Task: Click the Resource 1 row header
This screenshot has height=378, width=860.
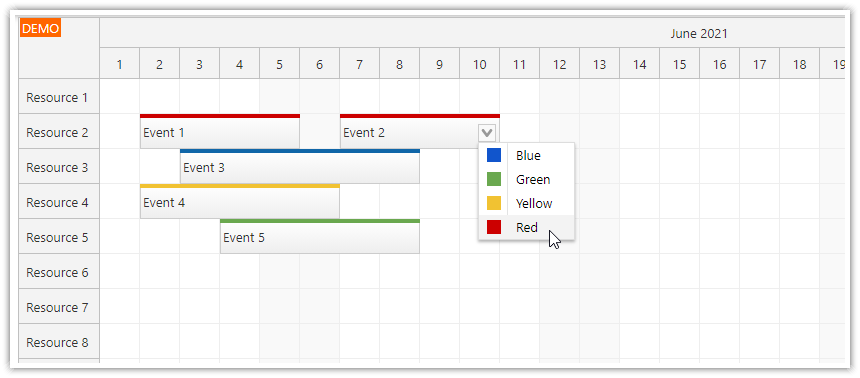Action: click(x=59, y=97)
